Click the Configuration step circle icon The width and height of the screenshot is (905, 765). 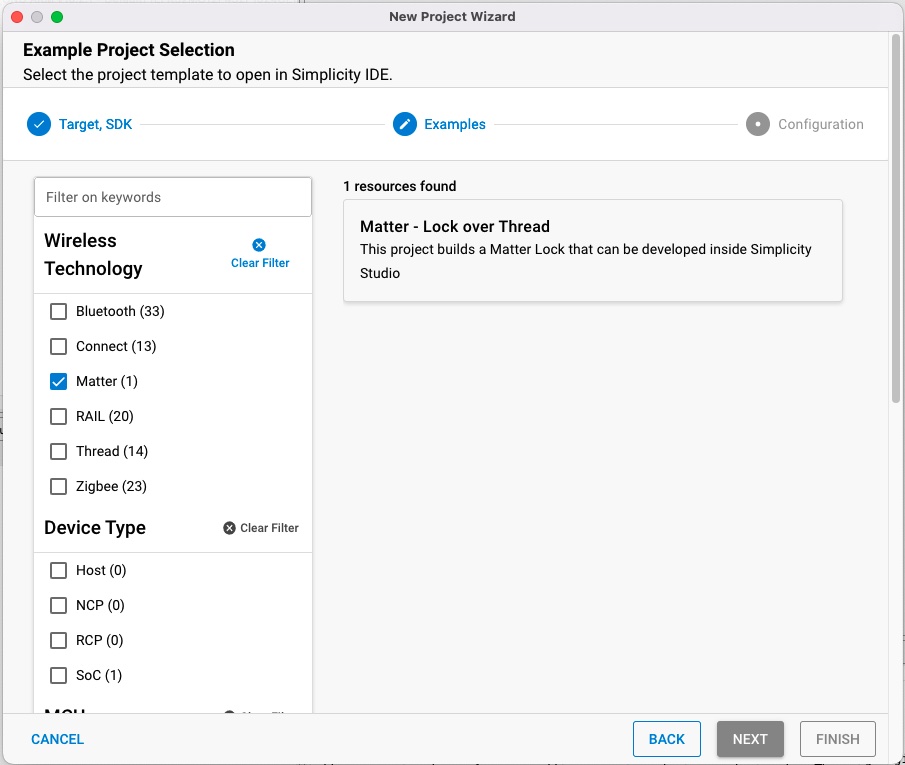(x=757, y=124)
